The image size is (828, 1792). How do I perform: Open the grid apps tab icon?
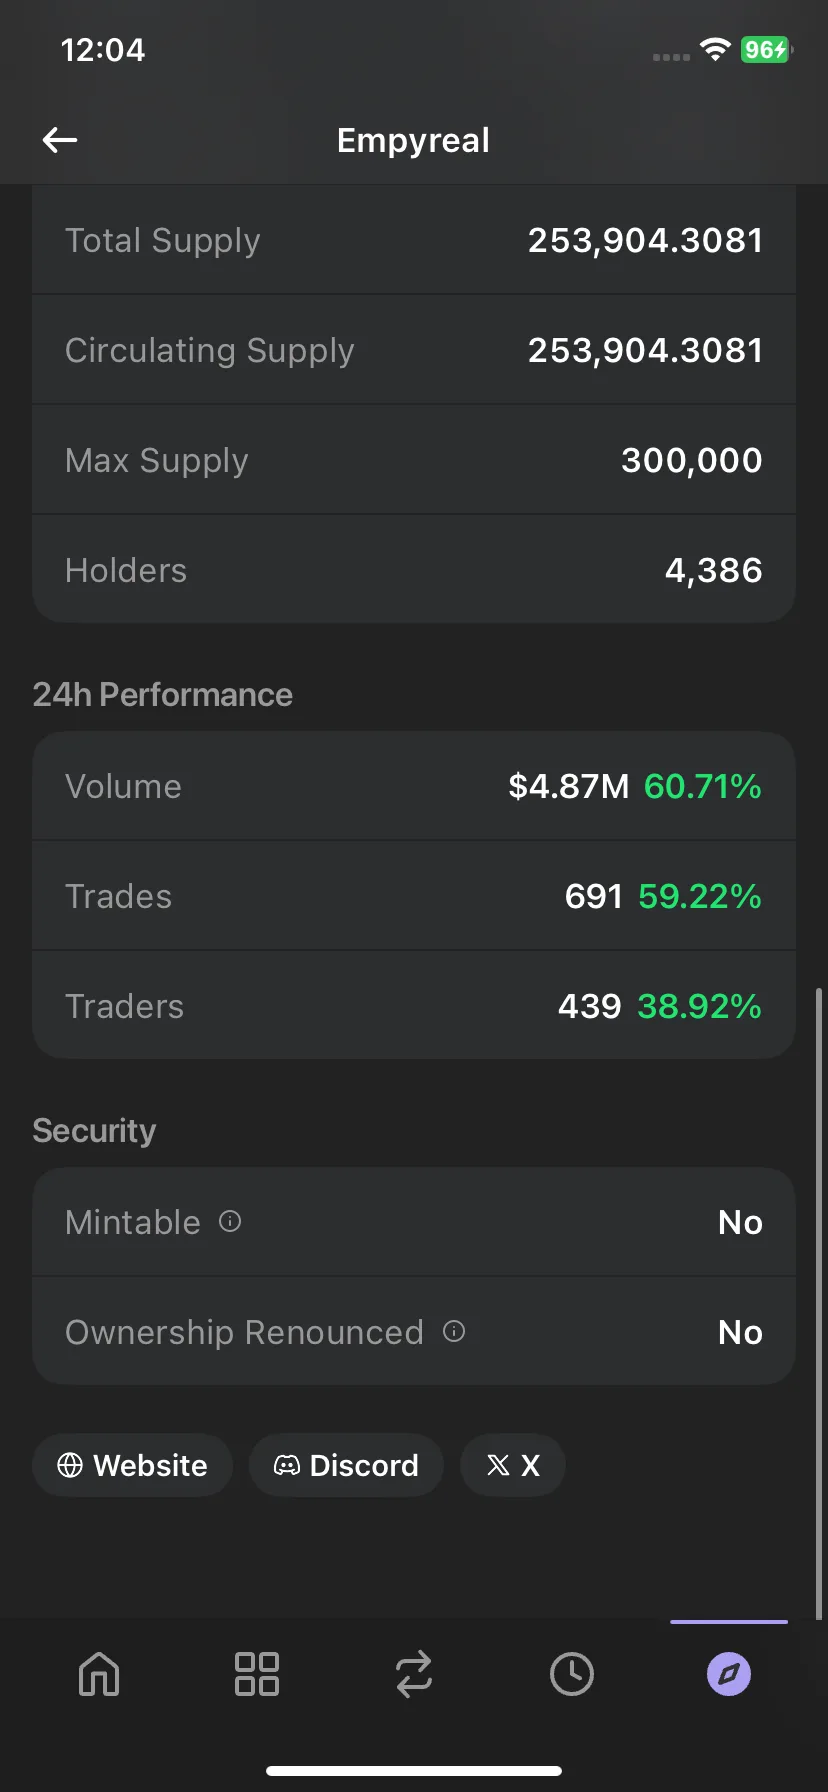pos(256,1673)
